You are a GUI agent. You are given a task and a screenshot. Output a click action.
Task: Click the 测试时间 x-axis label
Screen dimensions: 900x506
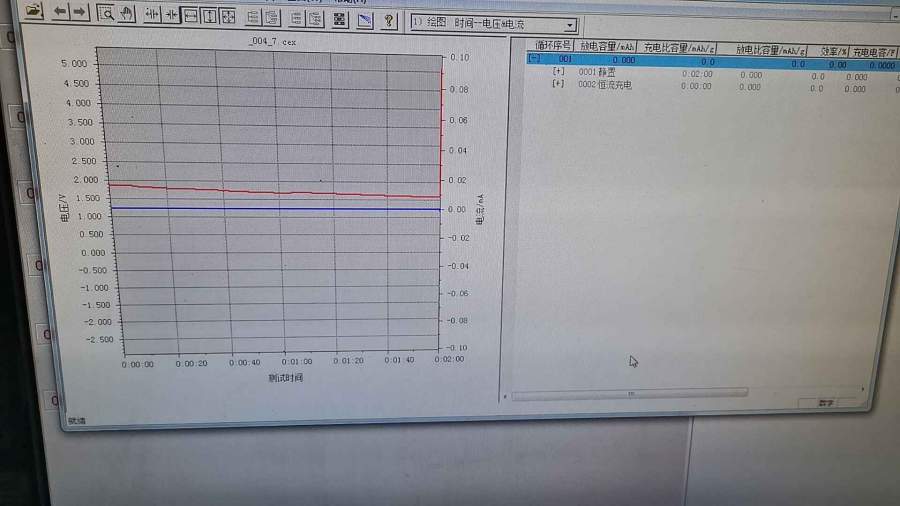pos(285,377)
